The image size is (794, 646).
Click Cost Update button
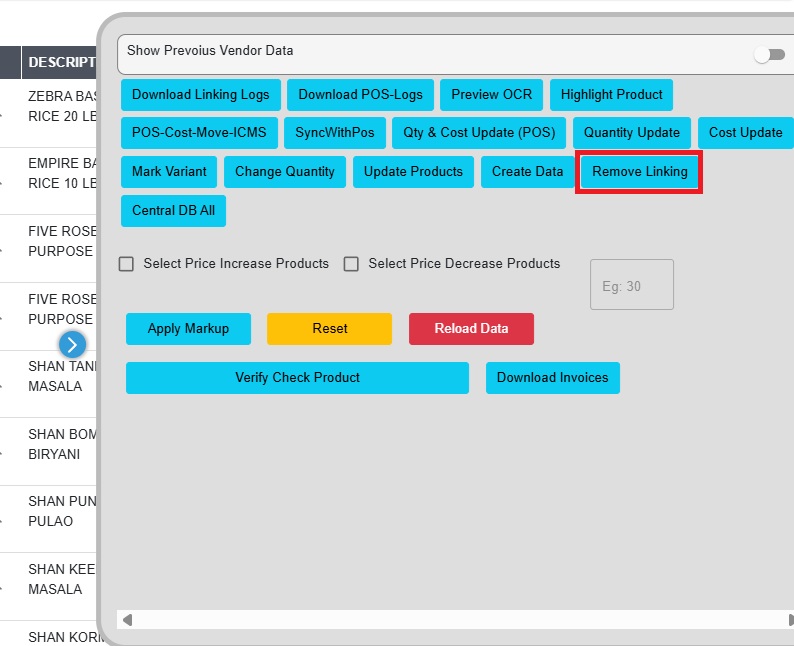745,133
